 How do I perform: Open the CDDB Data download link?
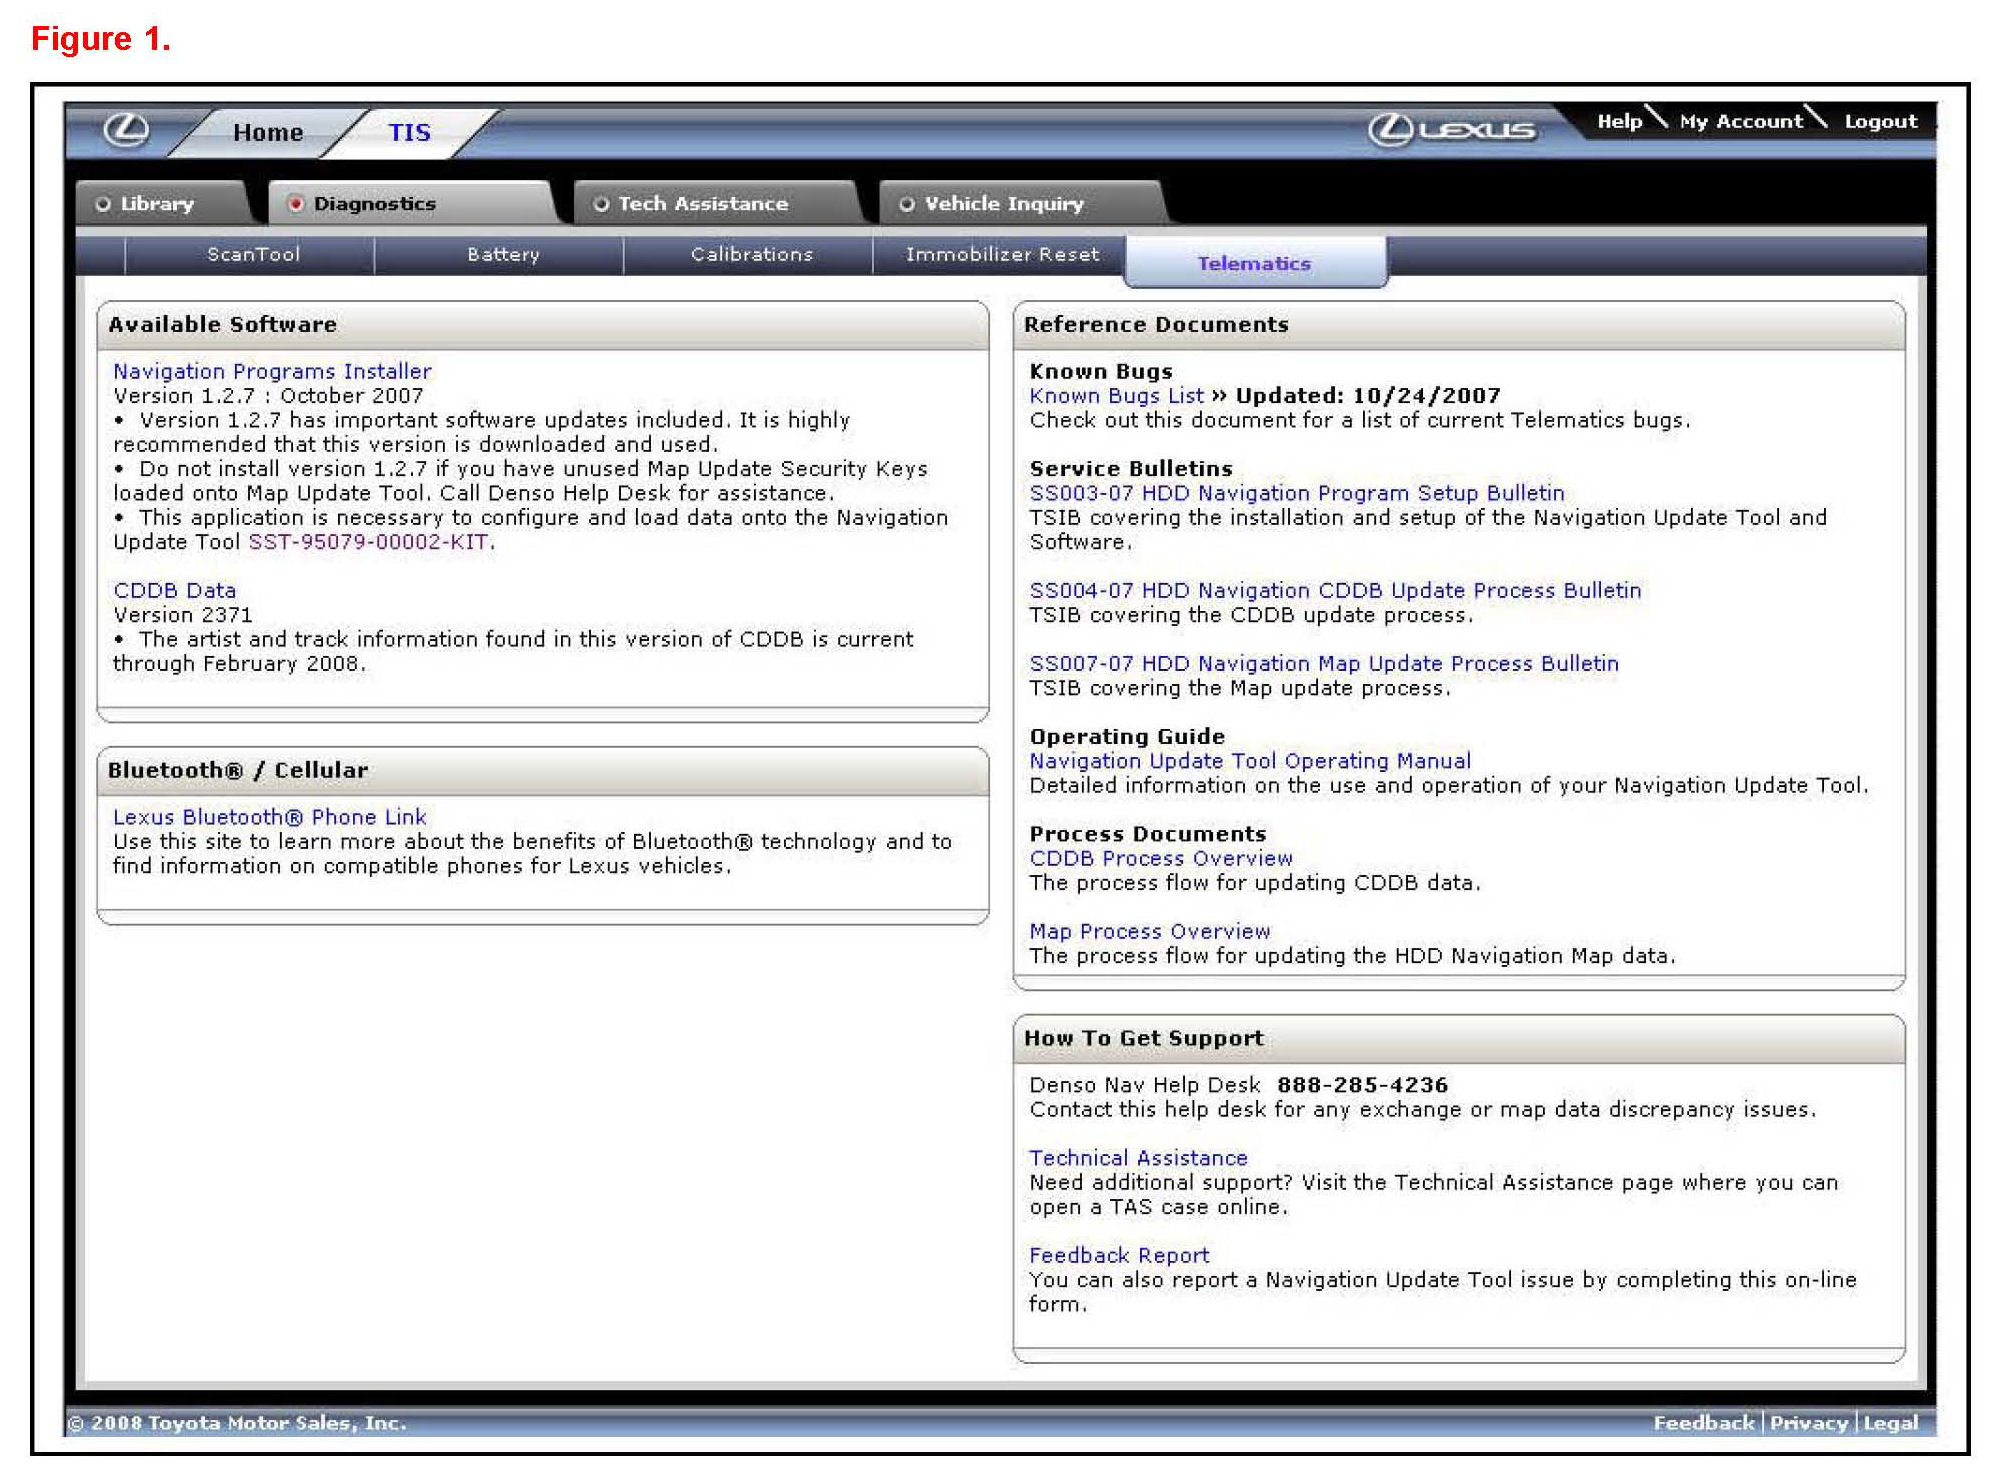(175, 590)
